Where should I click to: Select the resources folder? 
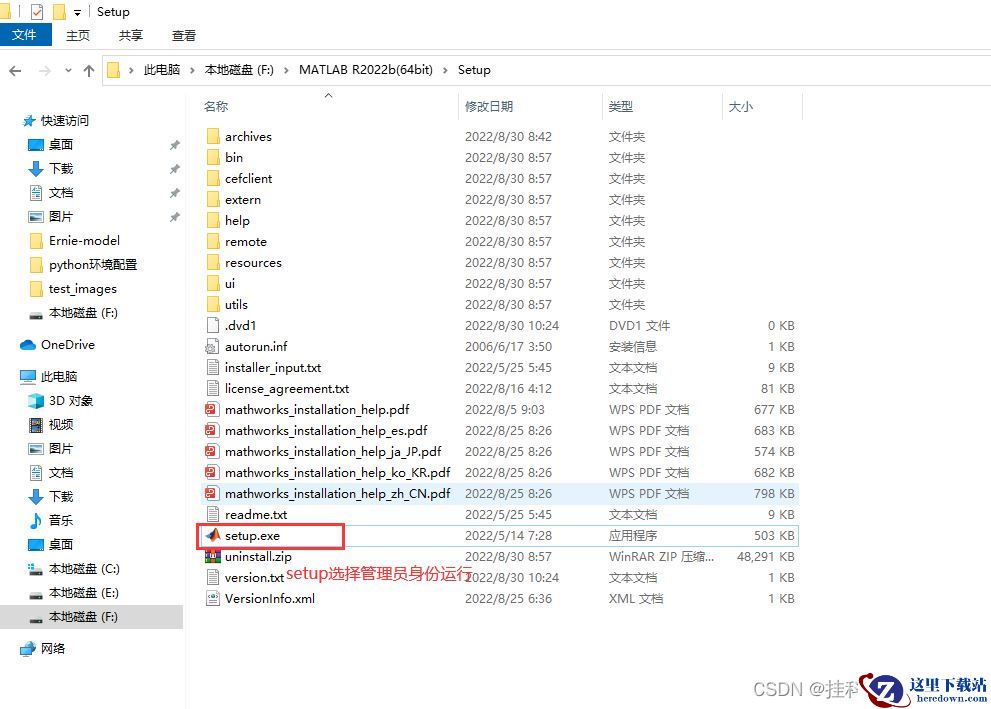[253, 262]
